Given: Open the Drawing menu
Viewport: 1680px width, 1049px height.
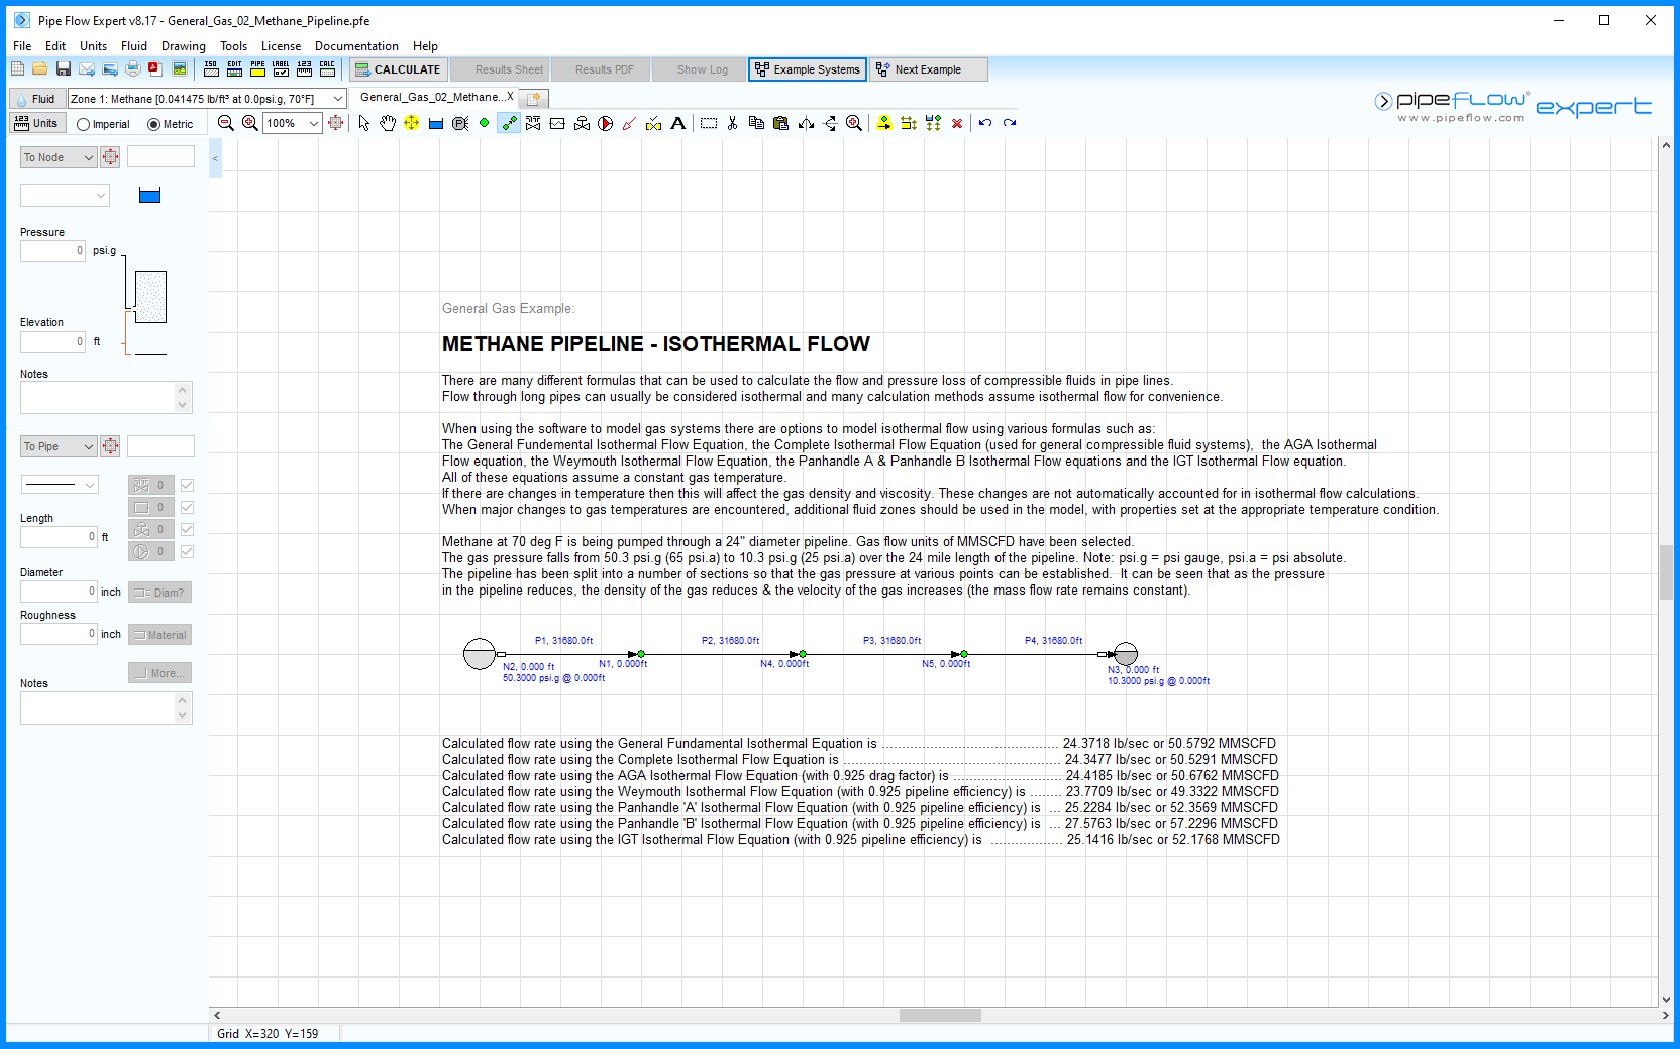Looking at the screenshot, I should (184, 45).
